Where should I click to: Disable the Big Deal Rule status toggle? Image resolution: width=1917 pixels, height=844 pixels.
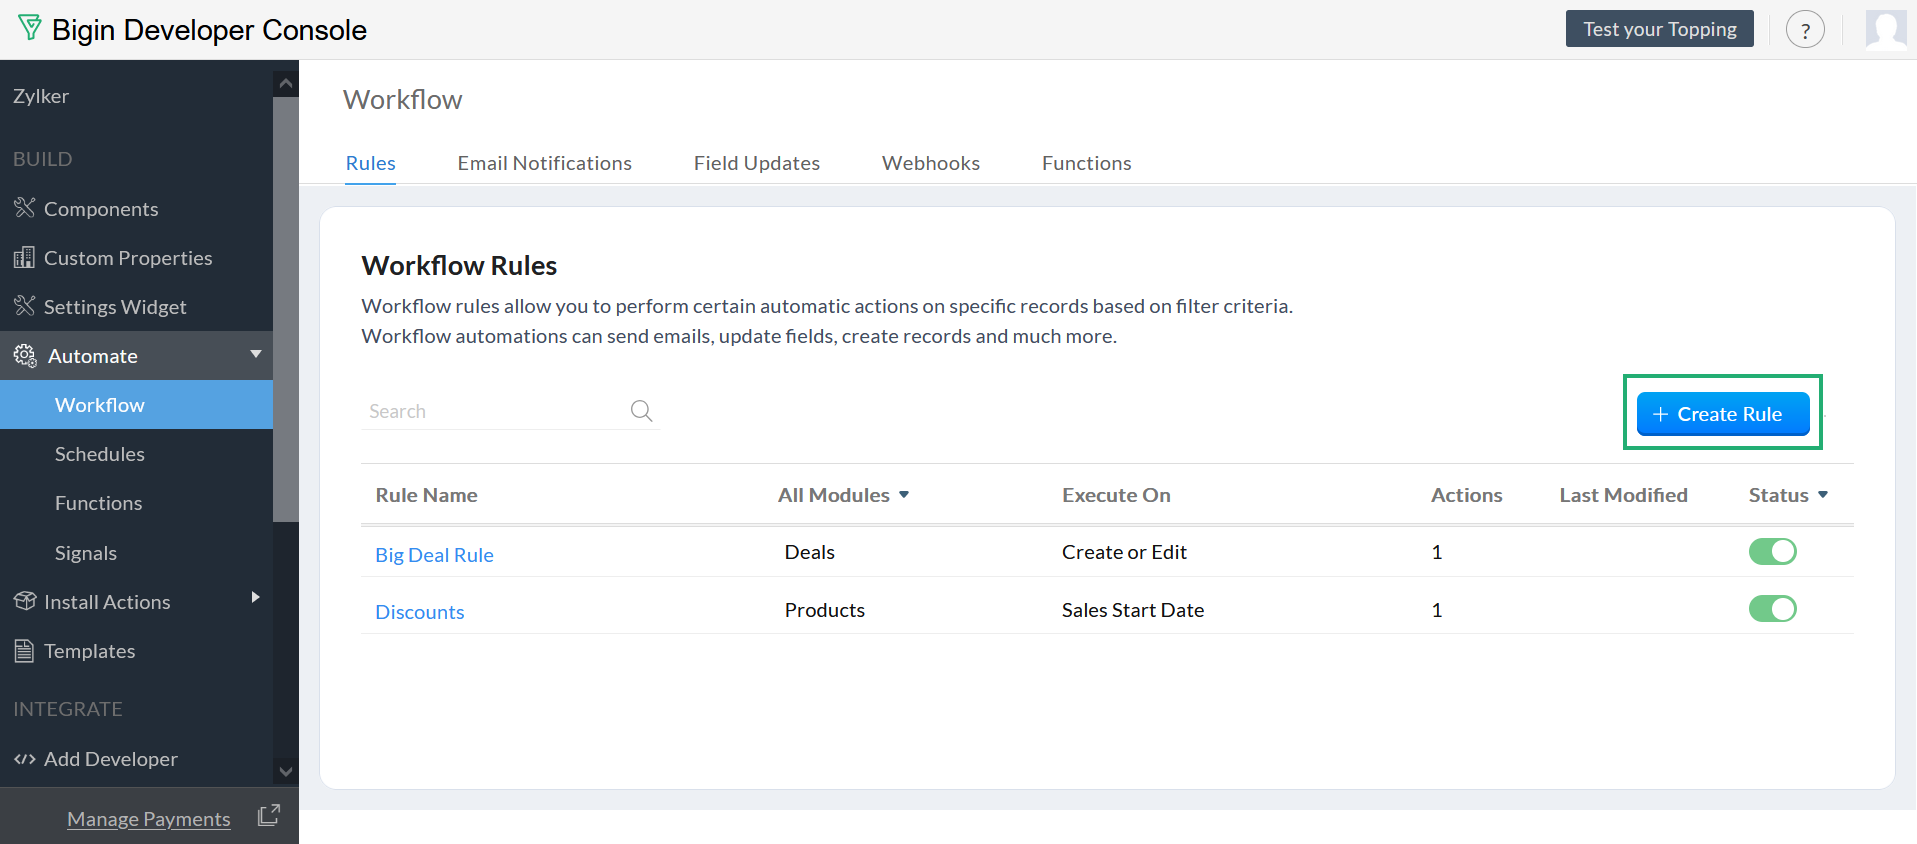1772,552
